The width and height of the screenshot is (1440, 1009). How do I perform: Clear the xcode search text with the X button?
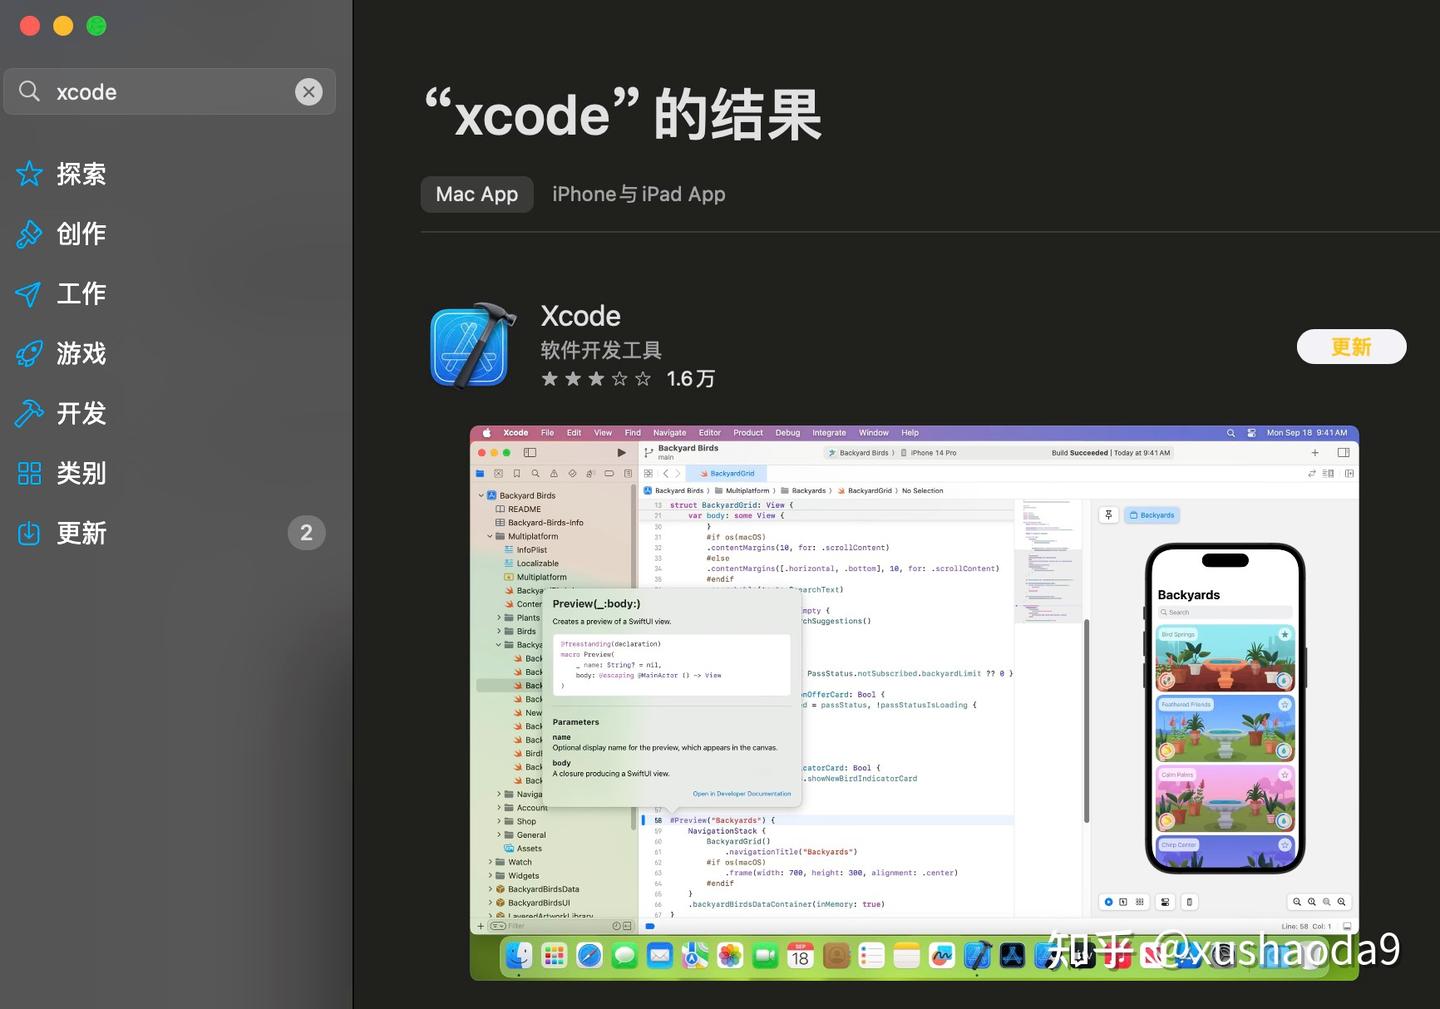click(309, 92)
